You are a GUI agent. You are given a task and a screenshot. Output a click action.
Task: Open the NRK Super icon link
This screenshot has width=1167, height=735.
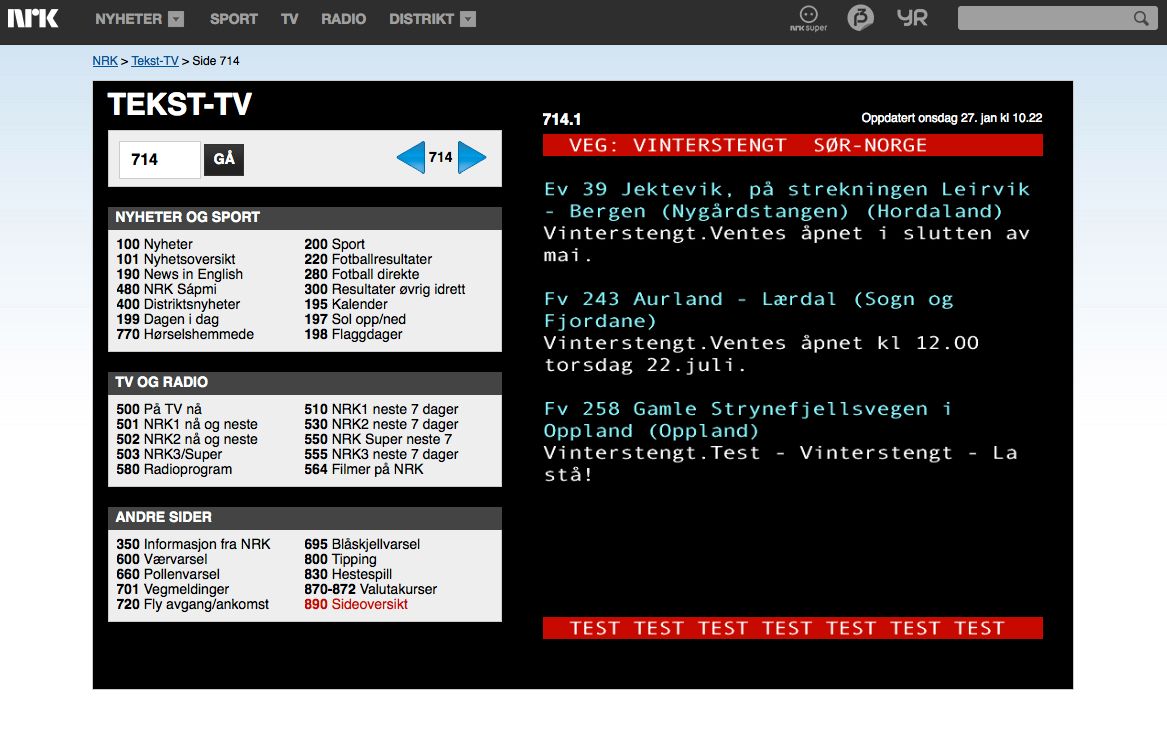[808, 18]
